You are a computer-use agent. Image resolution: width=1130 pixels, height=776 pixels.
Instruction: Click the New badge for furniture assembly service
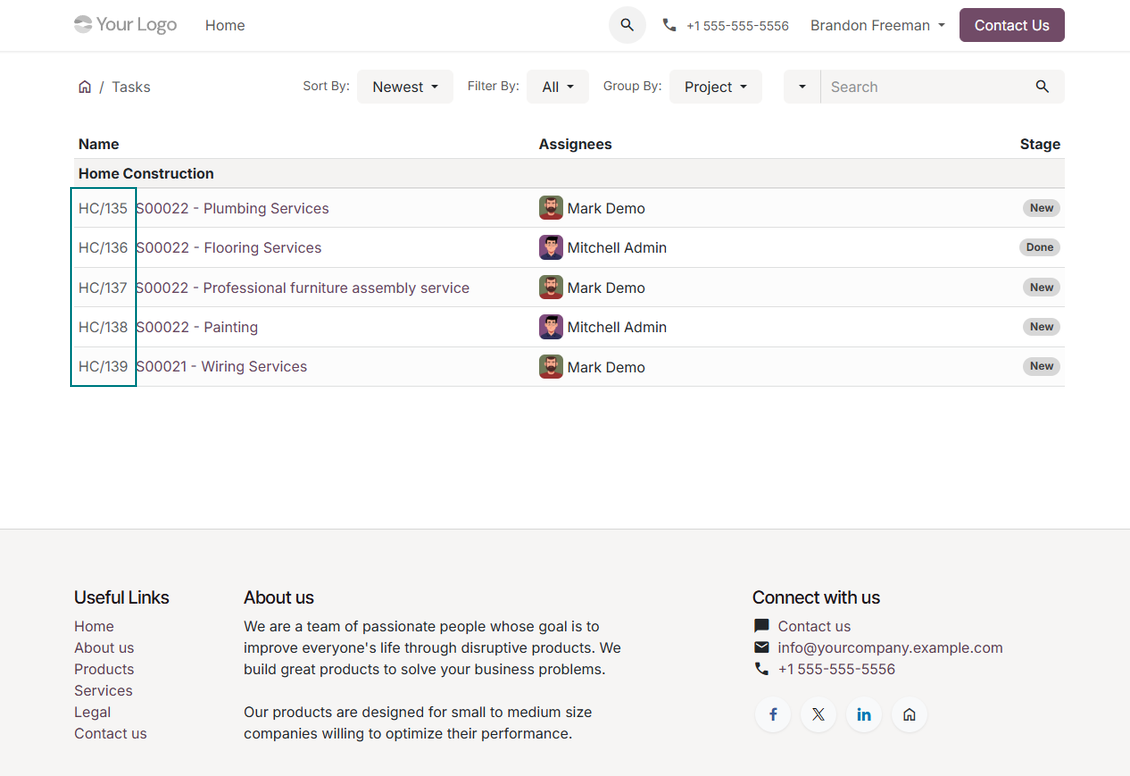pyautogui.click(x=1041, y=287)
